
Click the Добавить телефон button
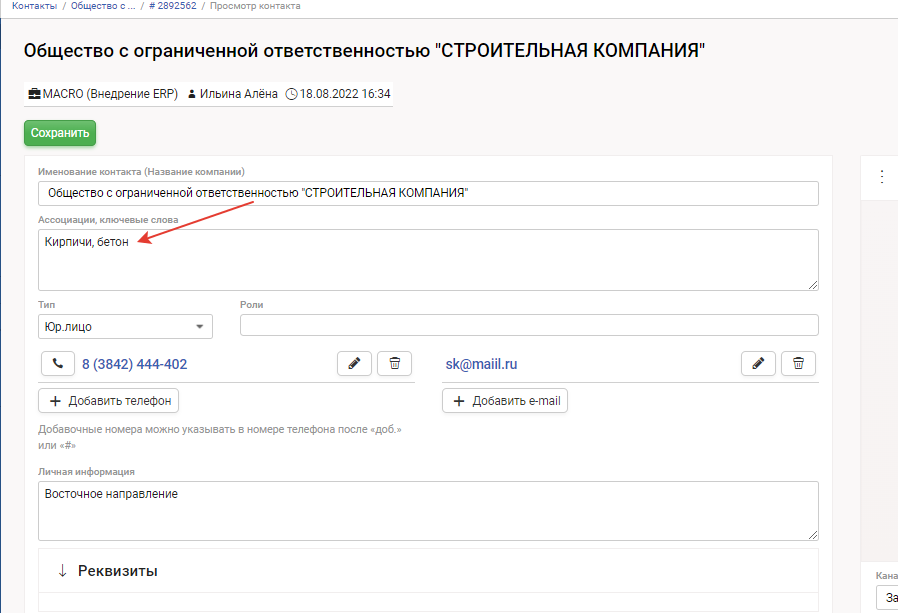[108, 401]
